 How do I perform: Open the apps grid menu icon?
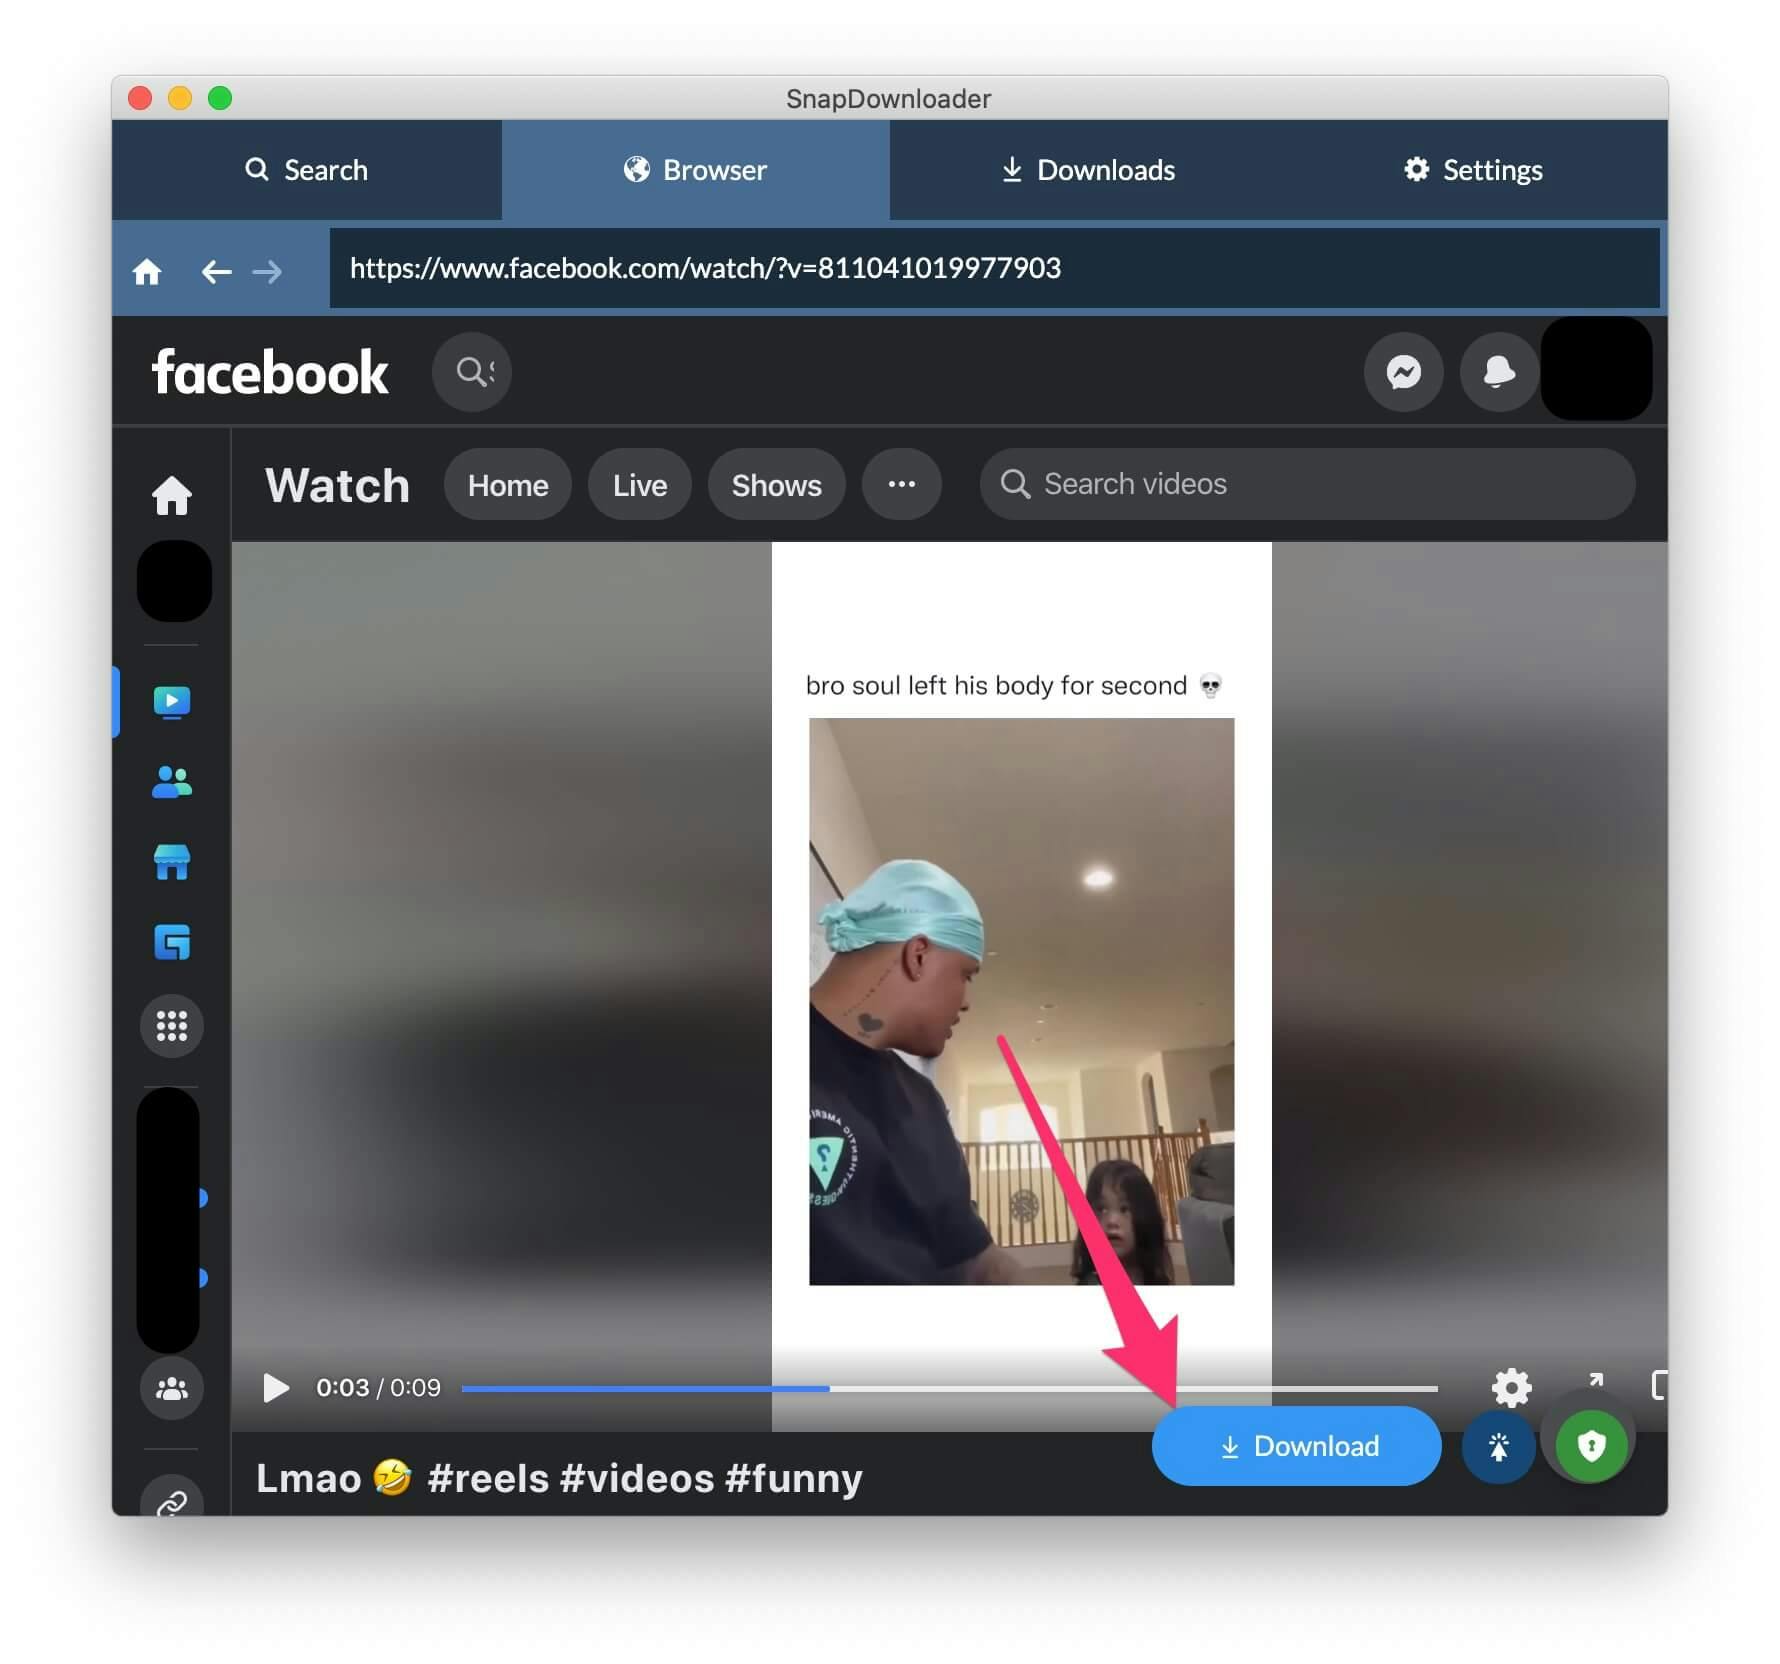point(172,1025)
